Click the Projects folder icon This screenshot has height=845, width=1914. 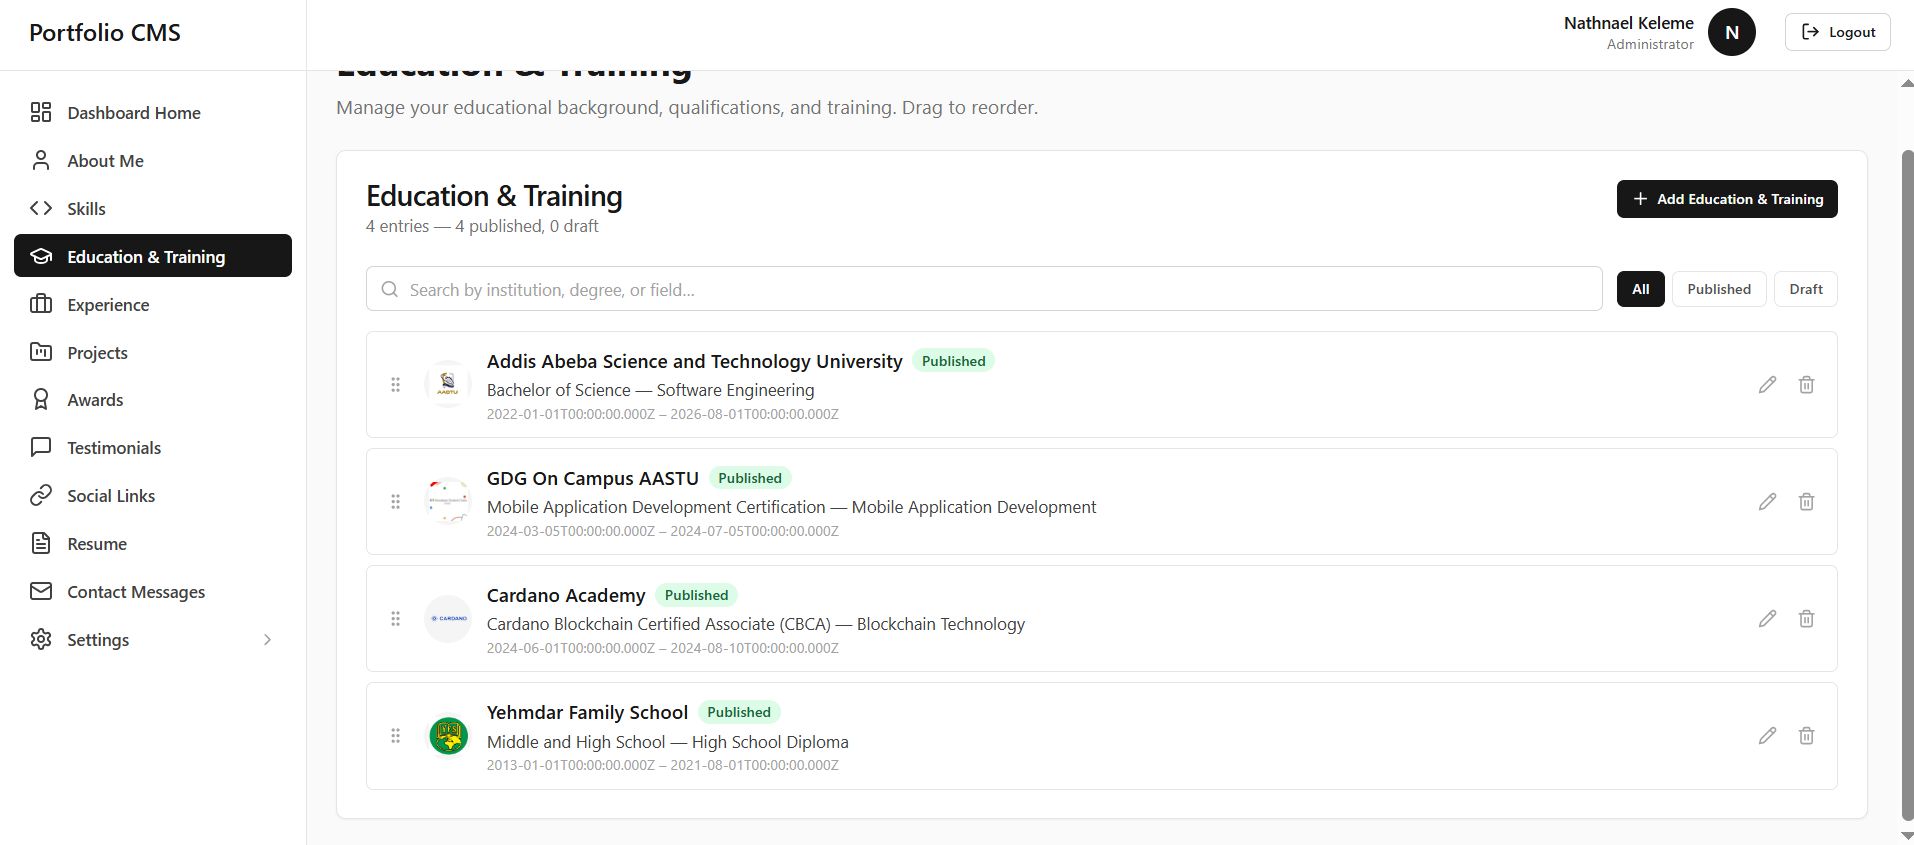click(41, 352)
